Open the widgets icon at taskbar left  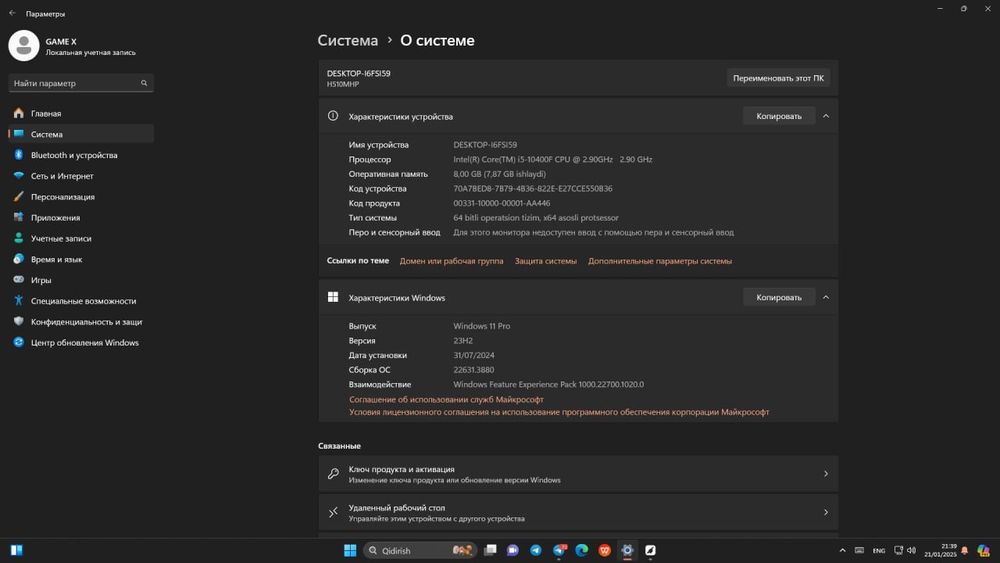[x=17, y=550]
